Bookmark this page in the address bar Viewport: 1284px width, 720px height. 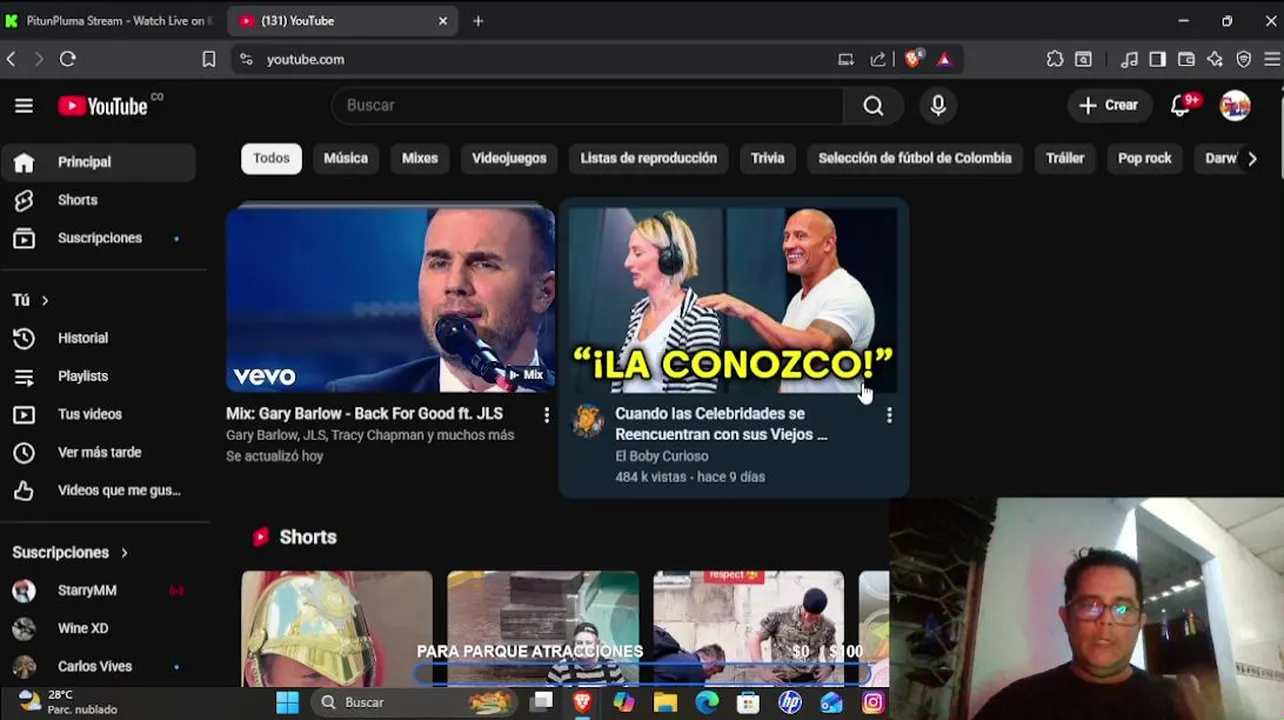208,59
